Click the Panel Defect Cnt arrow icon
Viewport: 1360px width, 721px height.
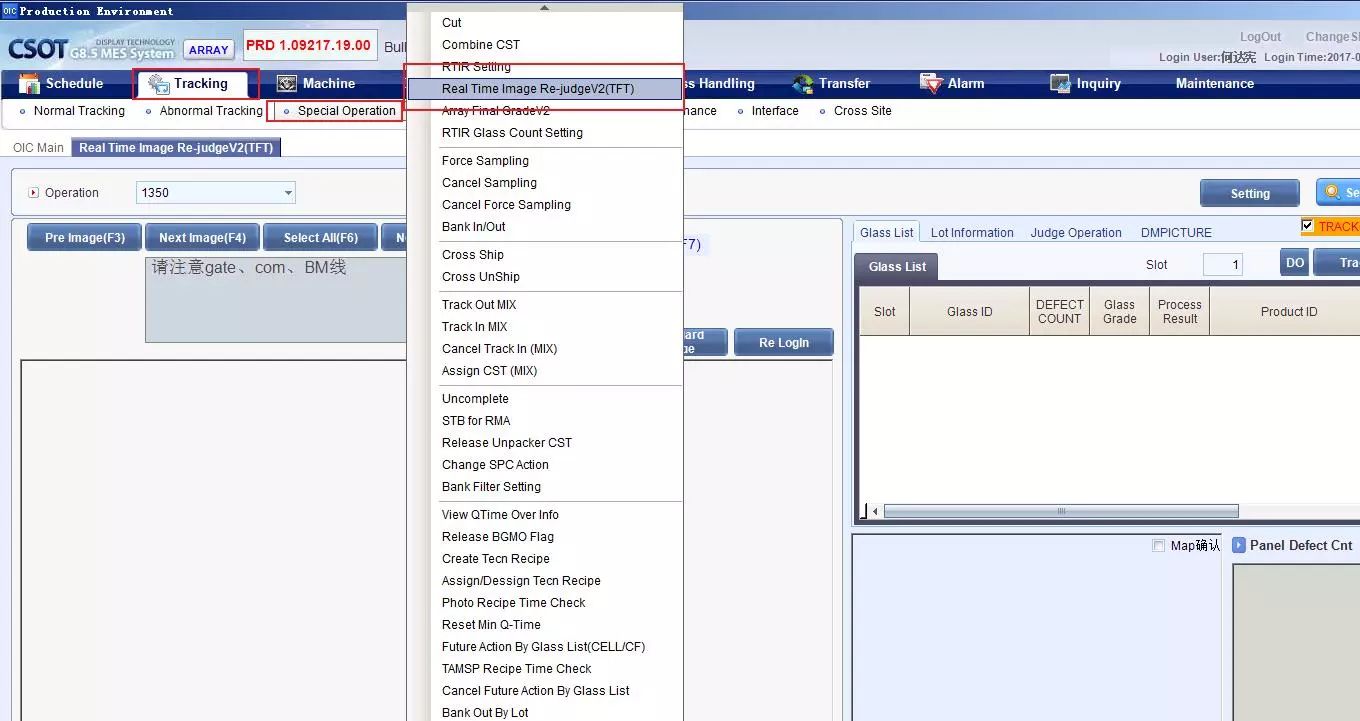pyautogui.click(x=1239, y=545)
